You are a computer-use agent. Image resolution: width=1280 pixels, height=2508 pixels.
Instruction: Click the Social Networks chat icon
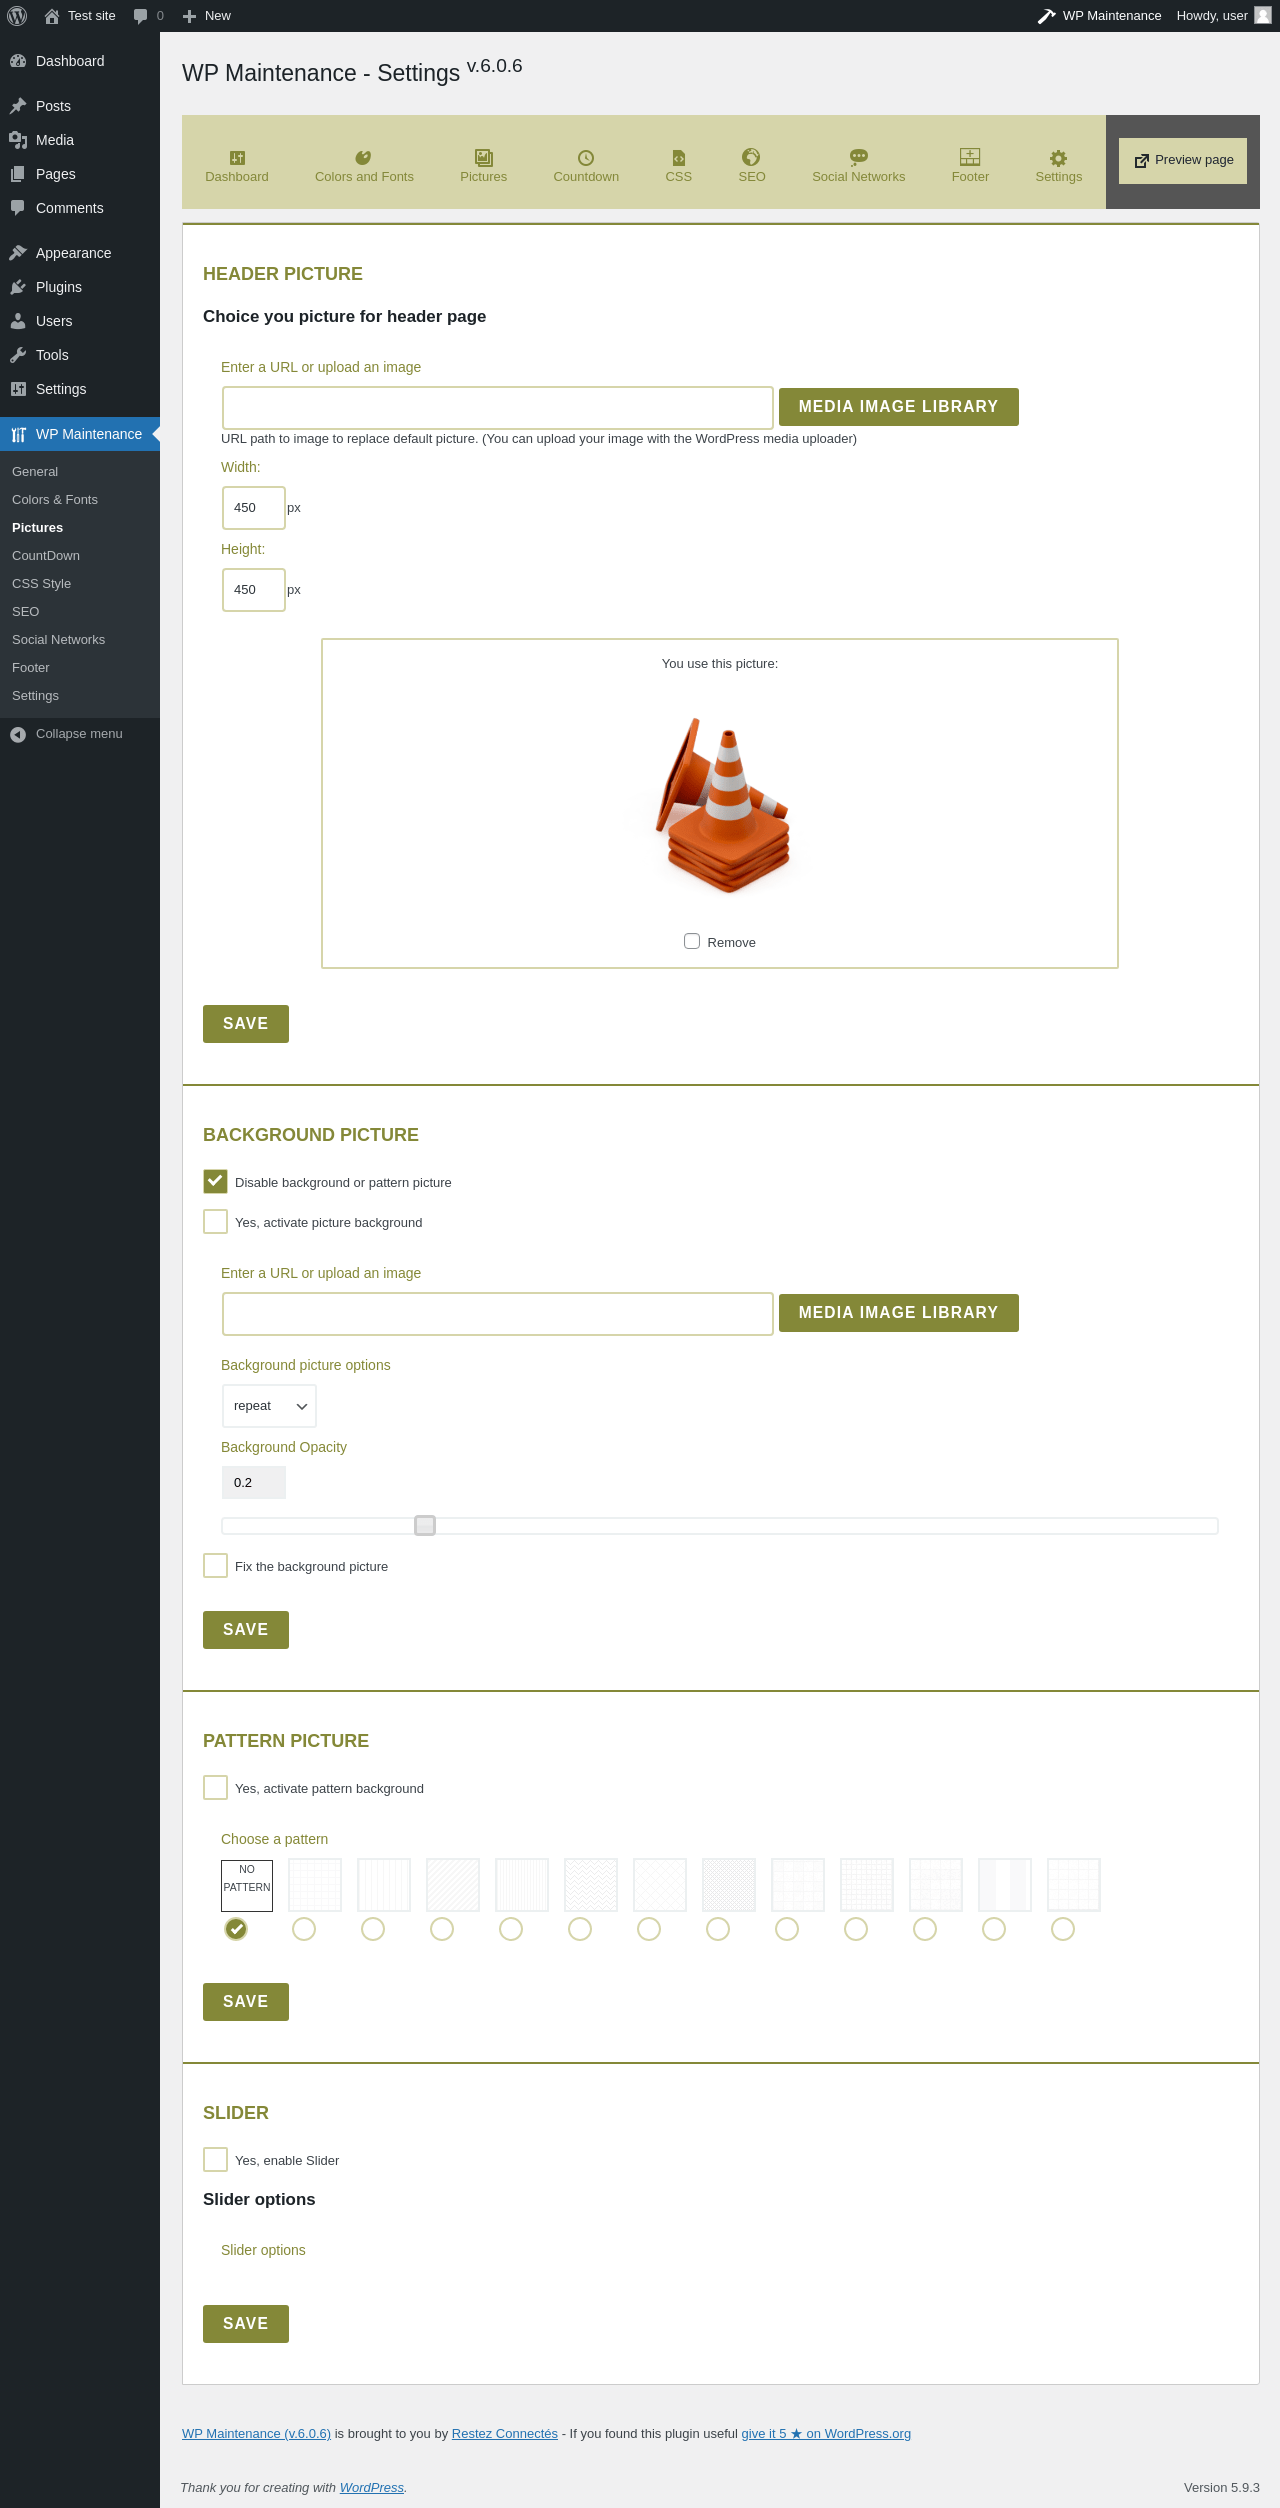coord(859,157)
